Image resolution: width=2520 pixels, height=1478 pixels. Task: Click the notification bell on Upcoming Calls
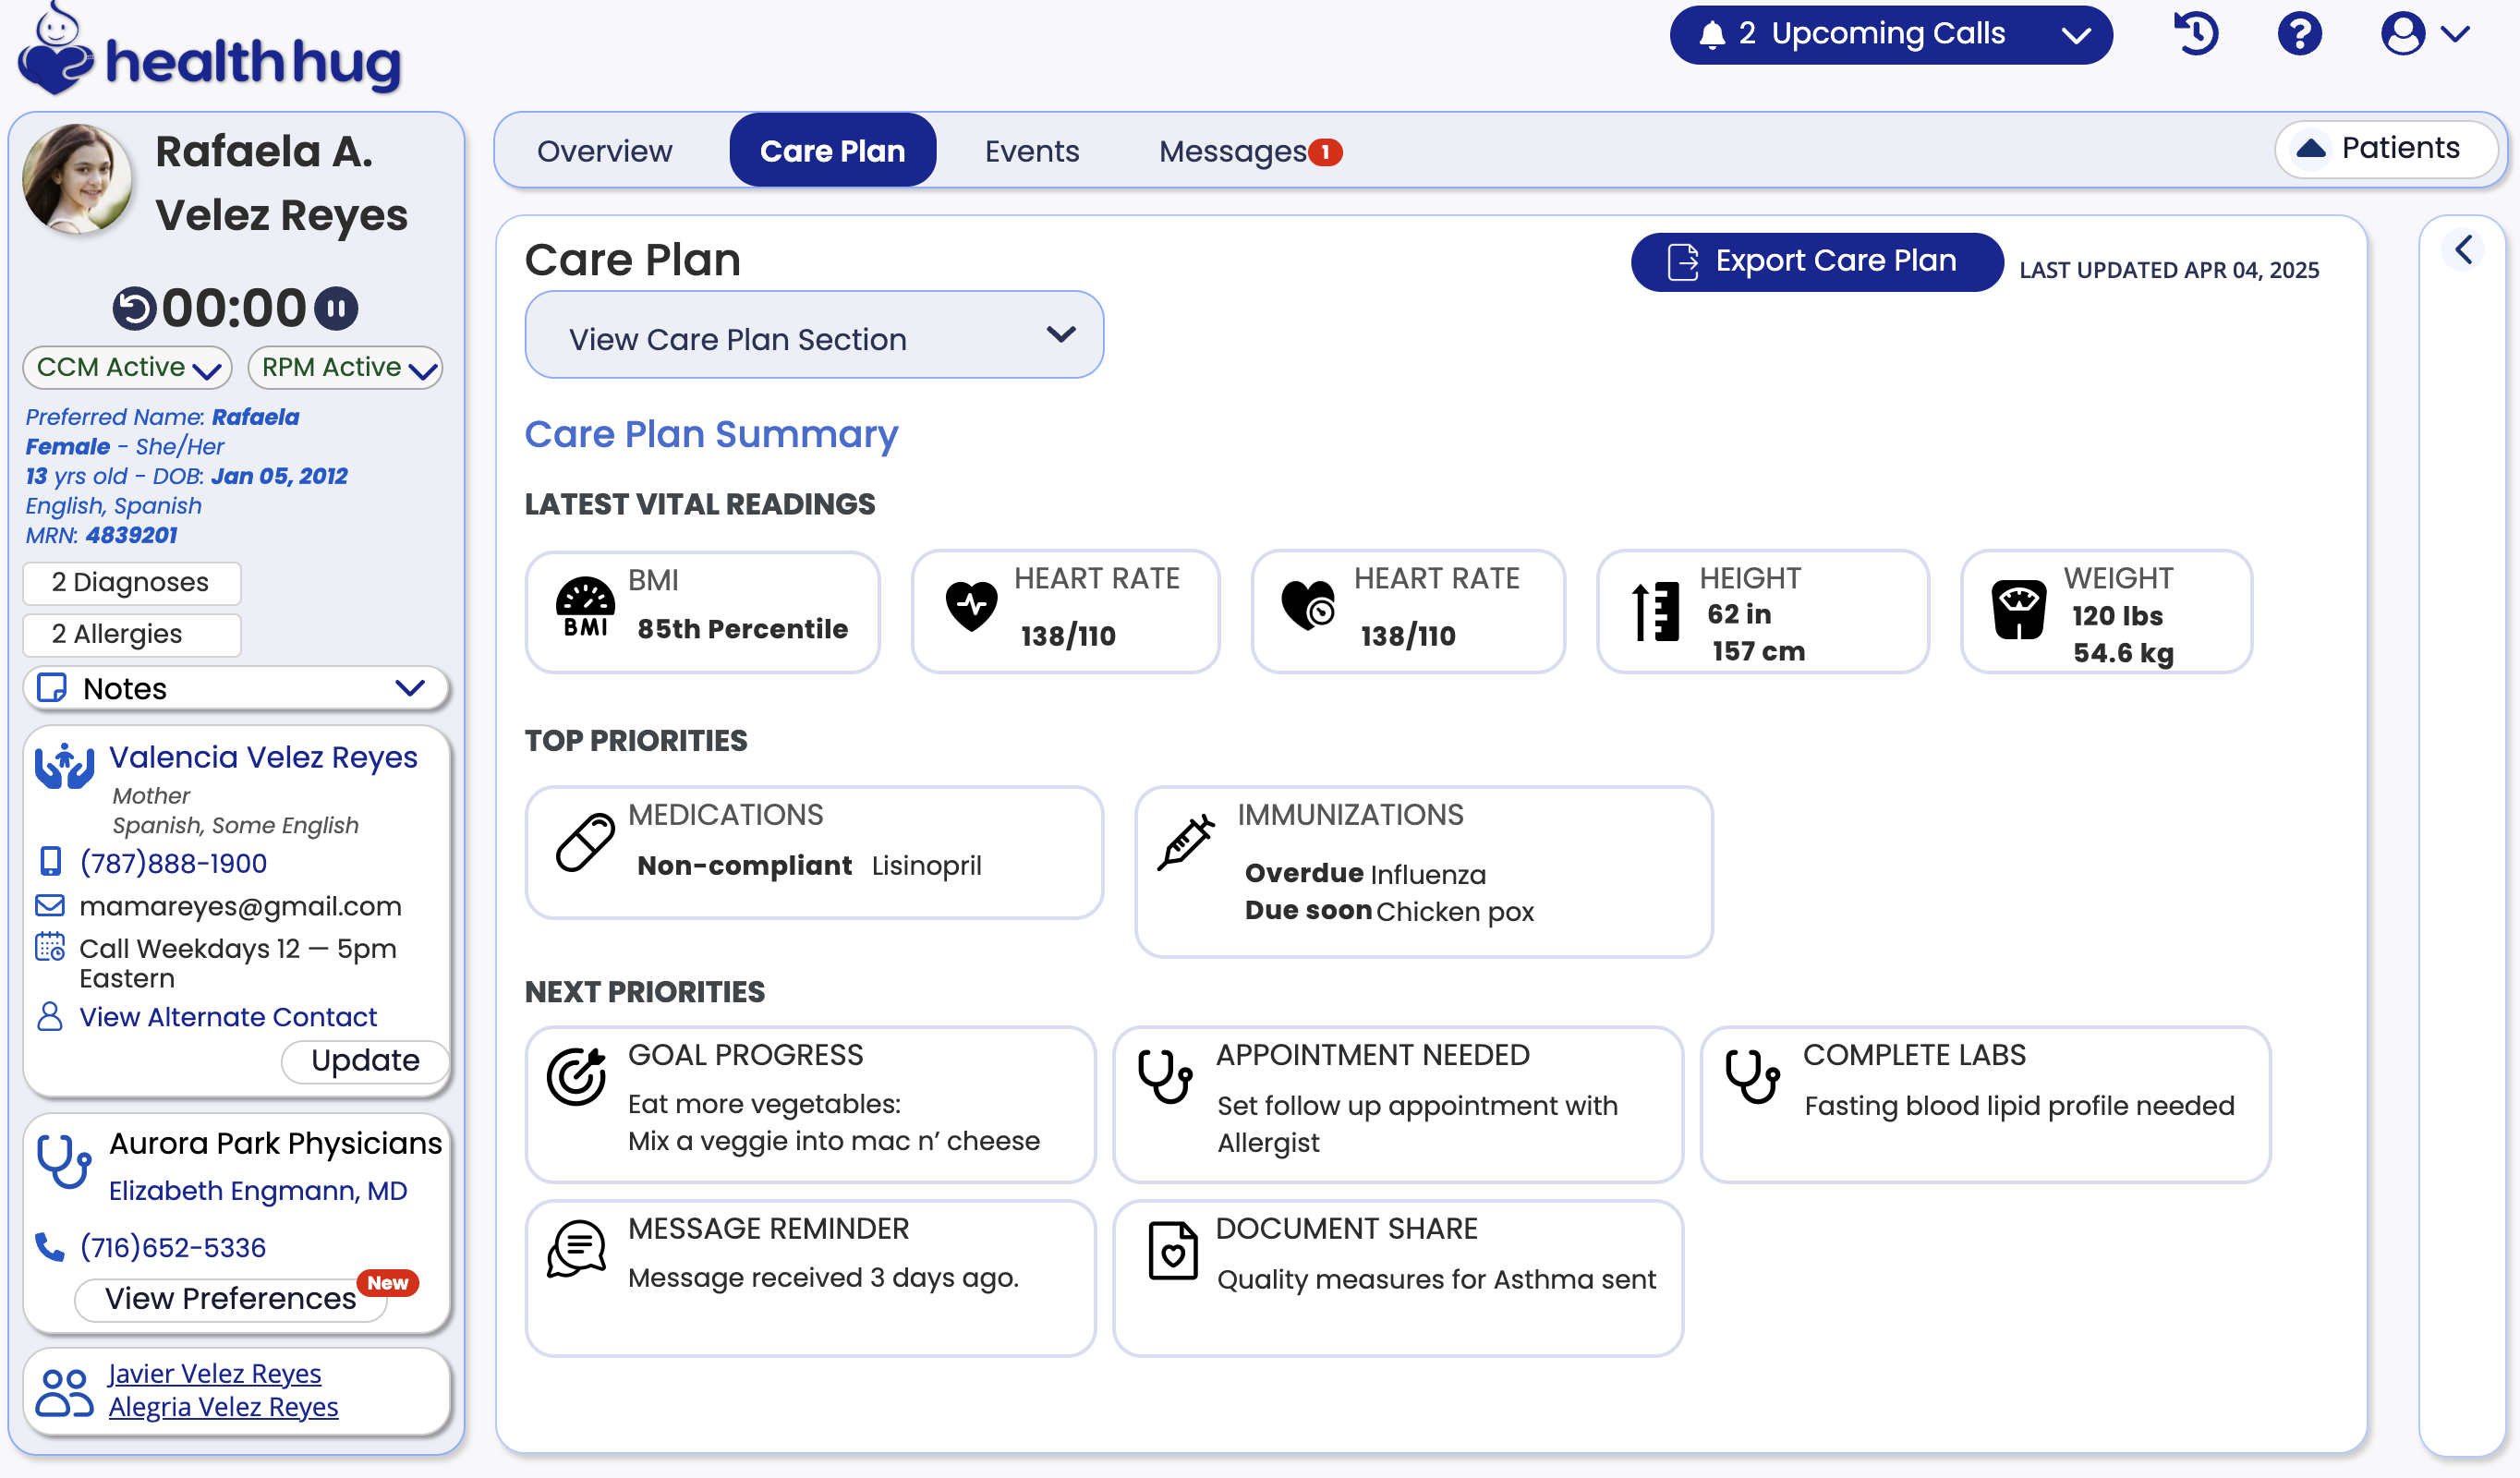(x=1712, y=33)
